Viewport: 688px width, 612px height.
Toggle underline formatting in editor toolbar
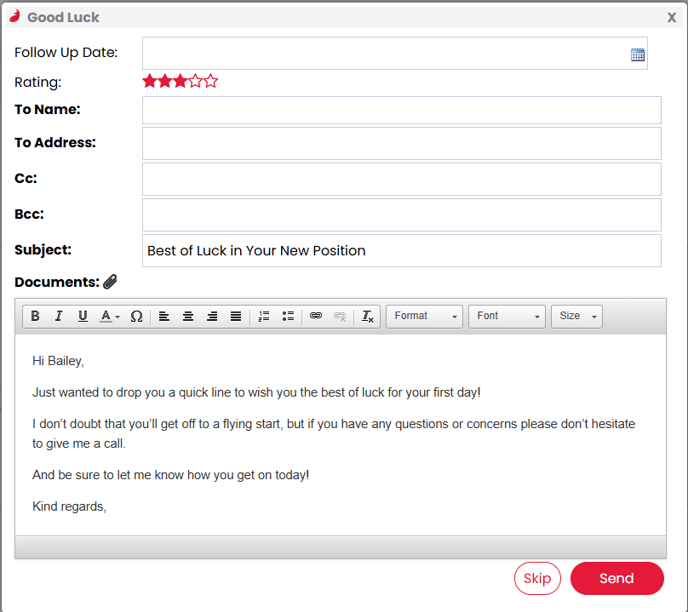(x=82, y=316)
